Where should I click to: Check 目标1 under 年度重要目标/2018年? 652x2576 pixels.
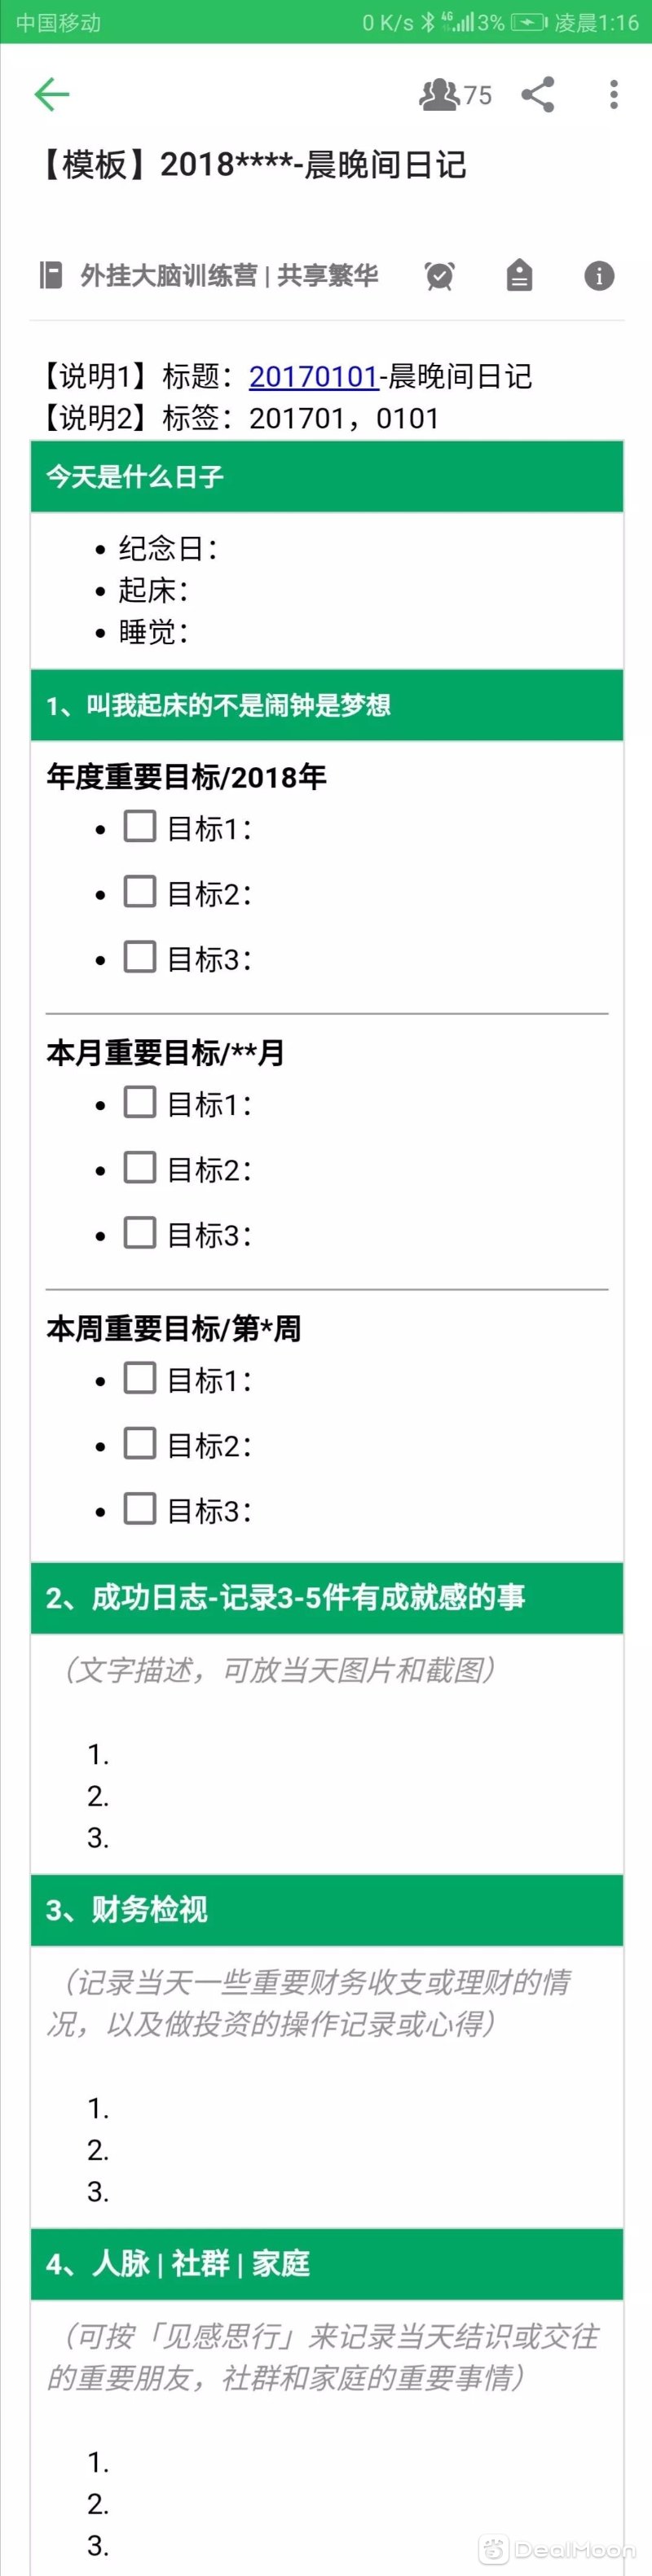(x=140, y=827)
